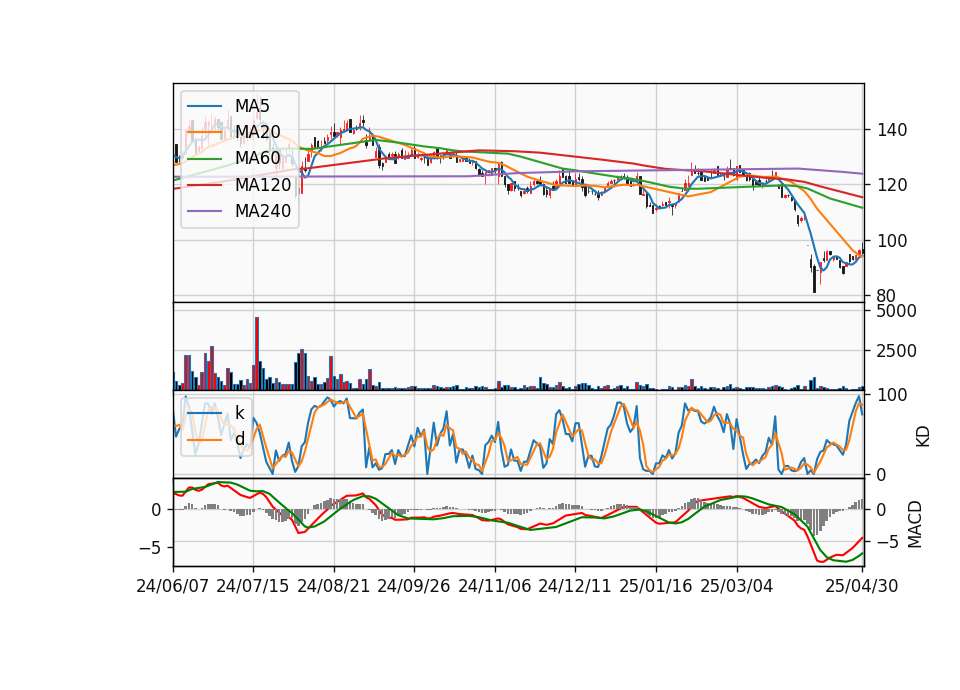Click the red MA120 legend line sample
Image resolution: width=960 pixels, height=690 pixels.
(204, 185)
